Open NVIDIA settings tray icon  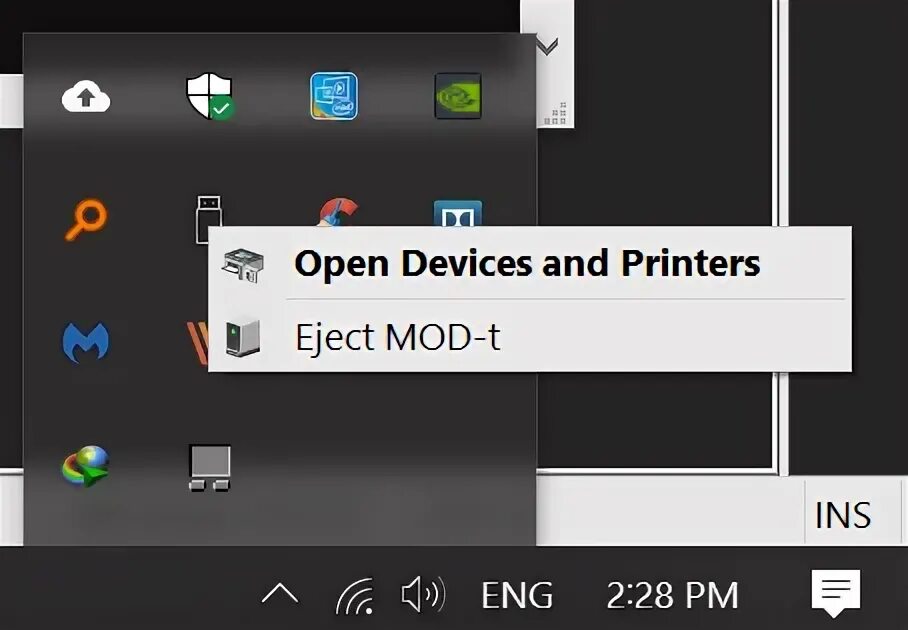click(x=458, y=96)
